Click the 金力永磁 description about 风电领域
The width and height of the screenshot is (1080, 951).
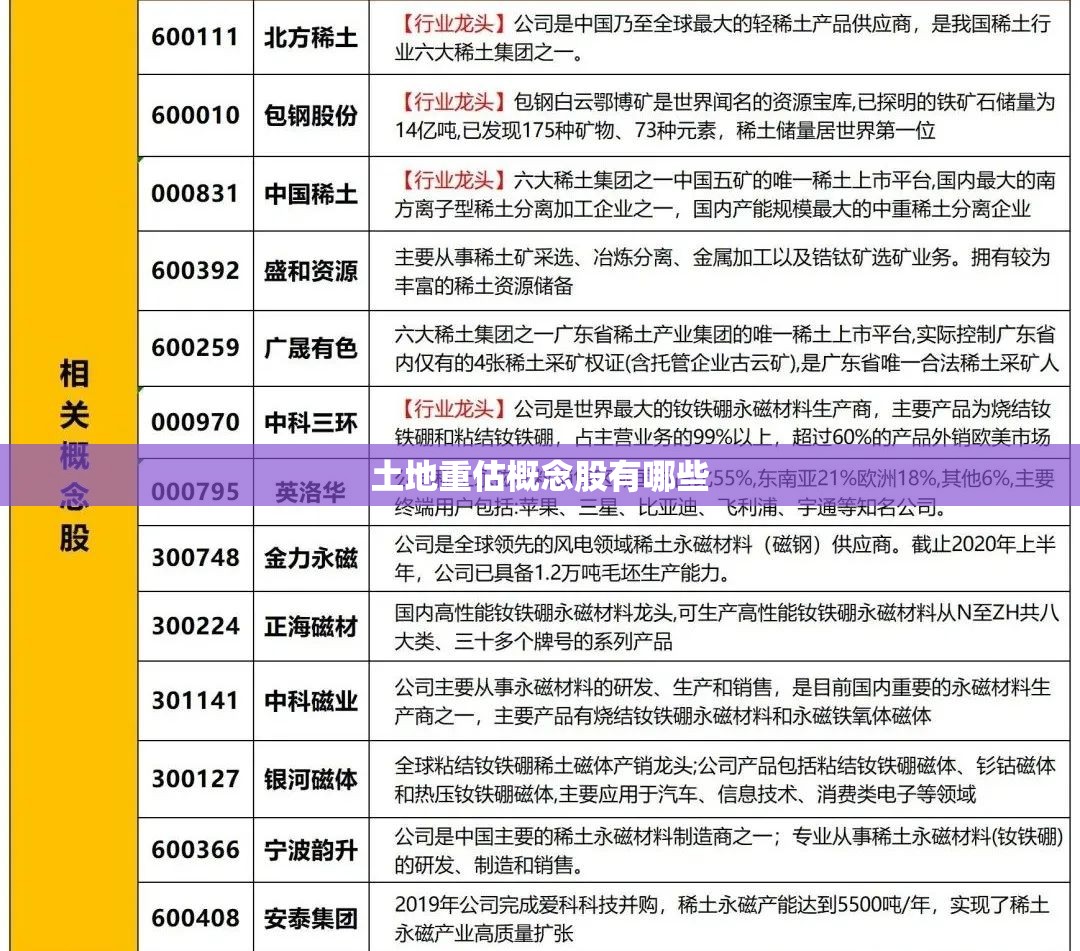pos(725,558)
